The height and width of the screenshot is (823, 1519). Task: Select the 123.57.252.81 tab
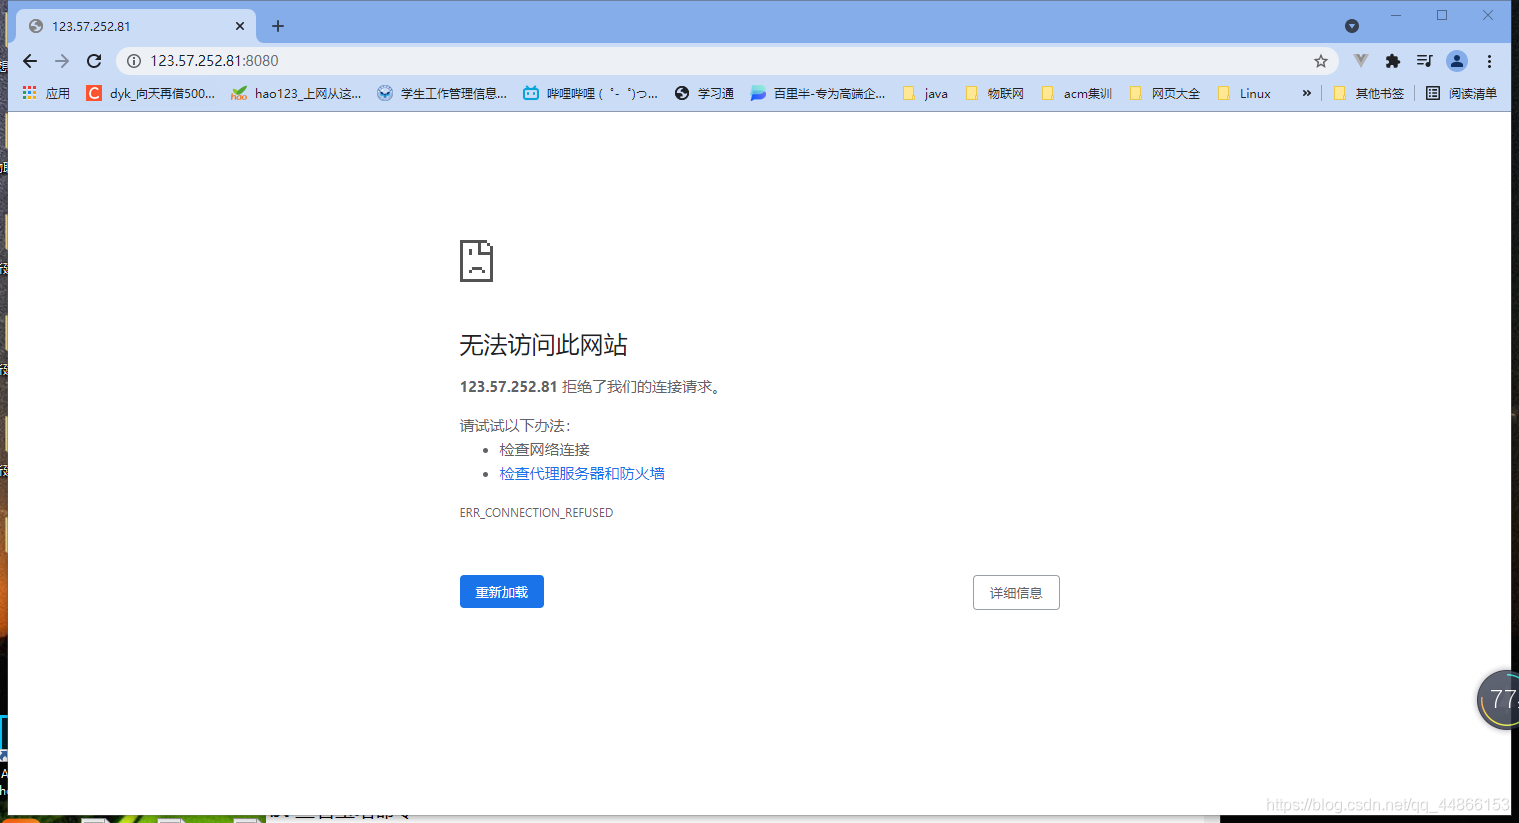(x=136, y=26)
